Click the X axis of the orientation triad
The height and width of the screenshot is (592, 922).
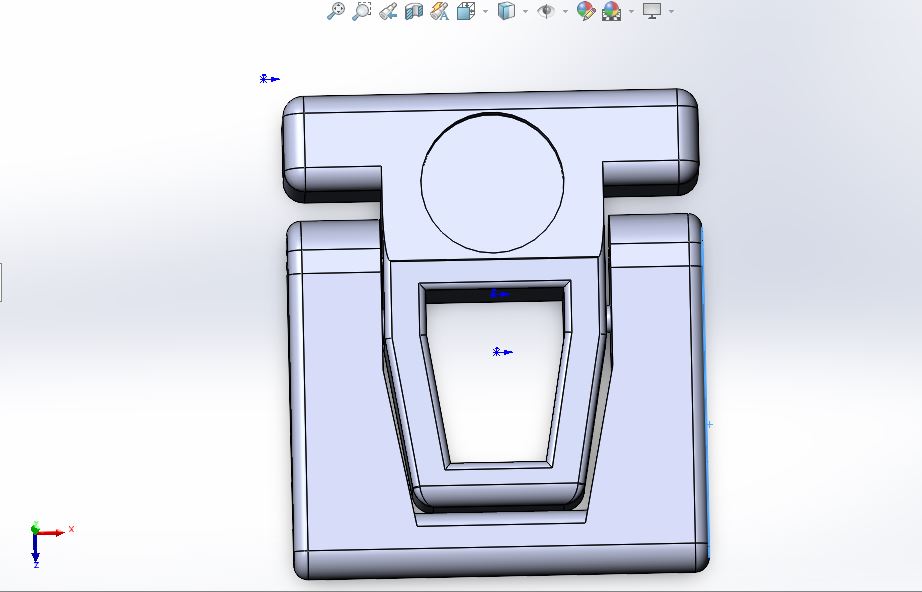coord(53,533)
